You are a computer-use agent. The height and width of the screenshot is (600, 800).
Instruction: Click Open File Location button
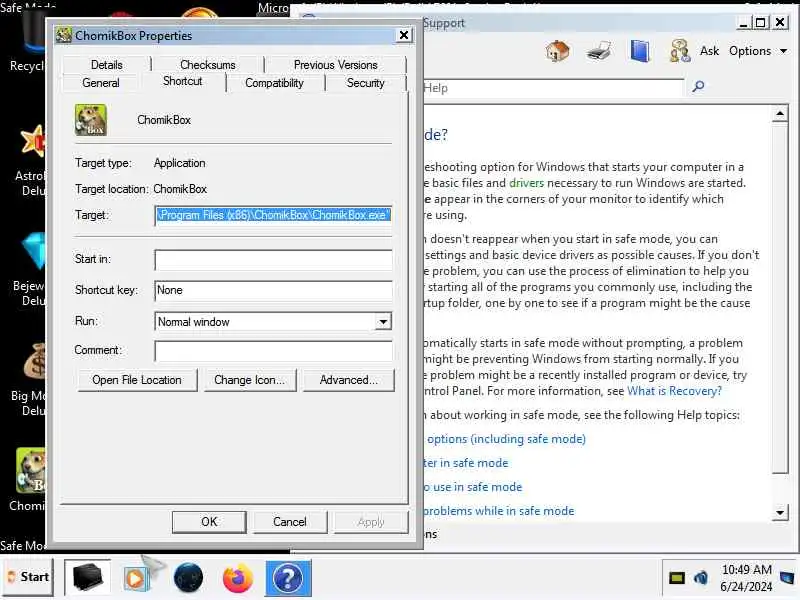tap(137, 380)
